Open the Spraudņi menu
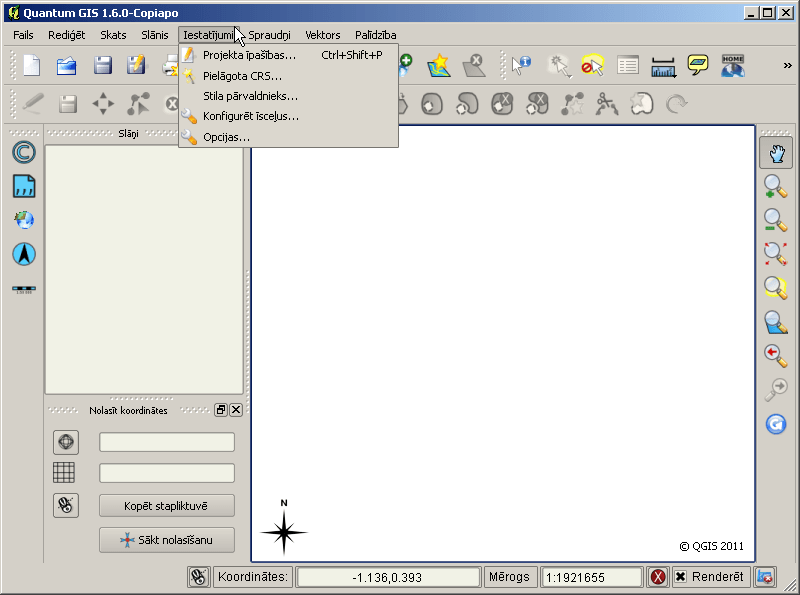Image resolution: width=800 pixels, height=595 pixels. (269, 35)
